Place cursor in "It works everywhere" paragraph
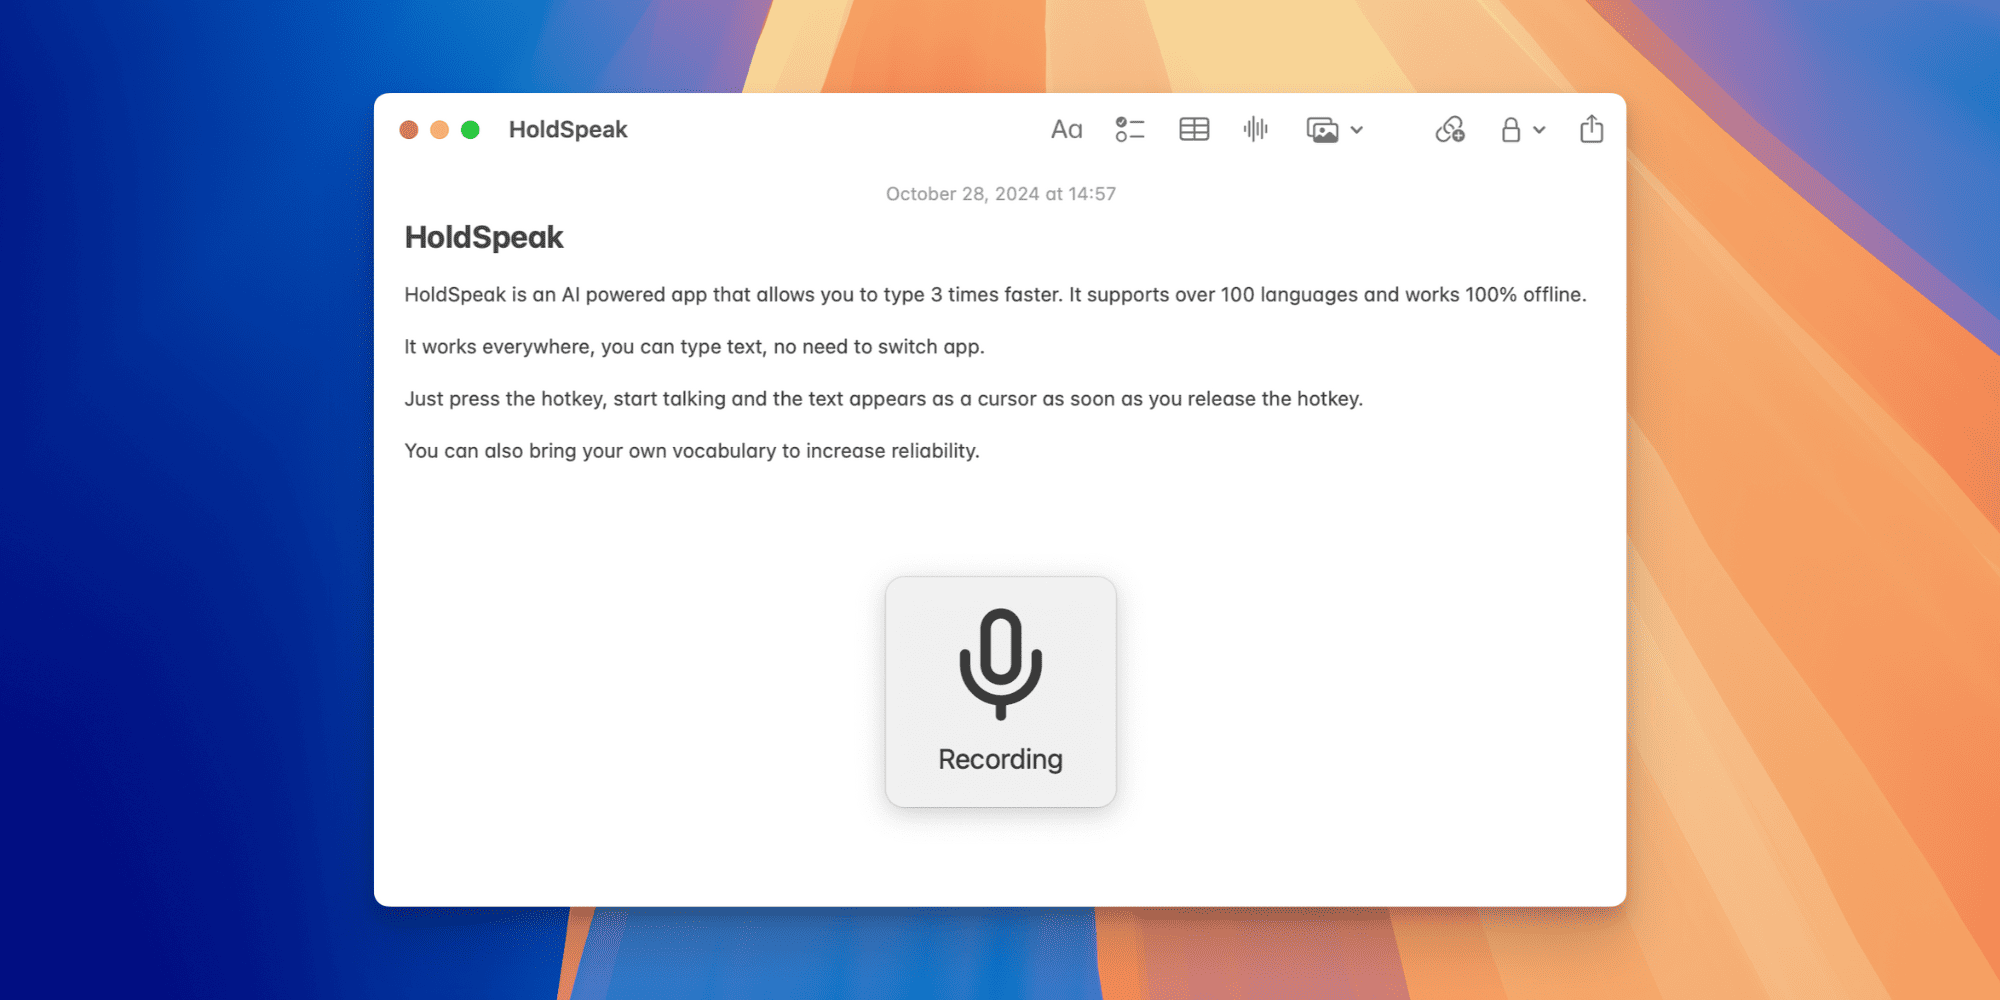The height and width of the screenshot is (1000, 2000). 694,347
